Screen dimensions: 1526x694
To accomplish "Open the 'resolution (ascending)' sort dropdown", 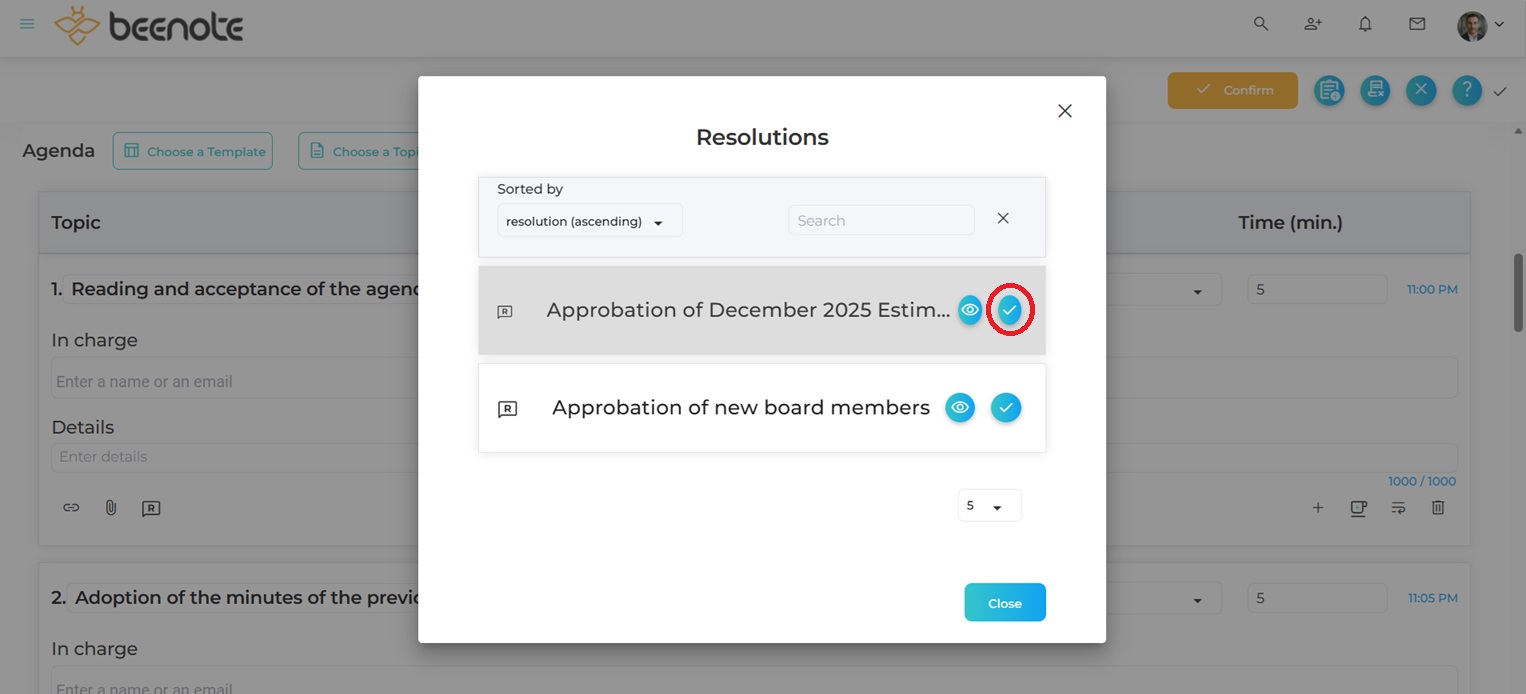I will (x=589, y=220).
